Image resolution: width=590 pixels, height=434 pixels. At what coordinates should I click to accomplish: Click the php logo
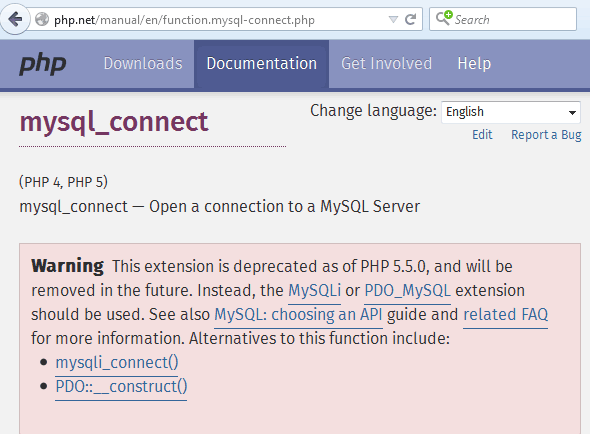pos(43,64)
